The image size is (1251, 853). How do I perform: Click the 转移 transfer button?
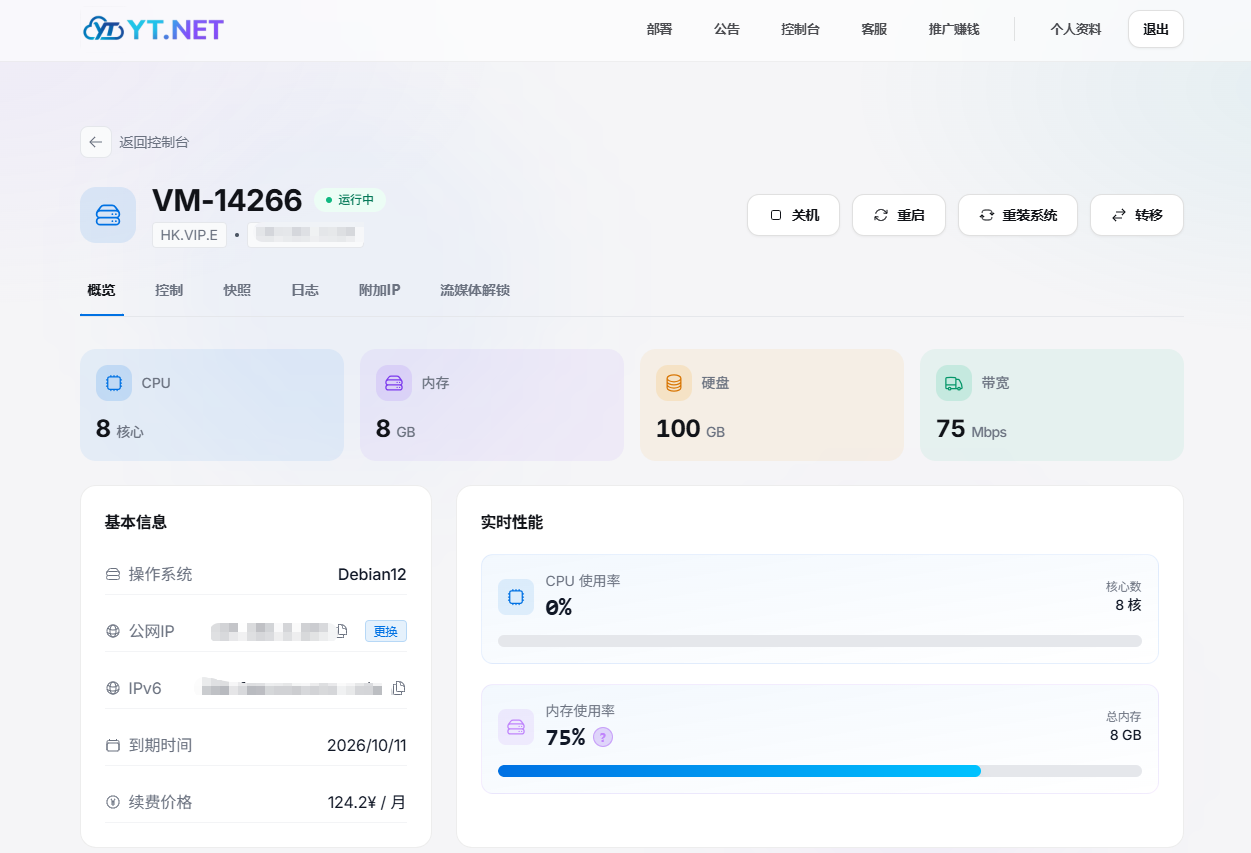click(x=1137, y=215)
